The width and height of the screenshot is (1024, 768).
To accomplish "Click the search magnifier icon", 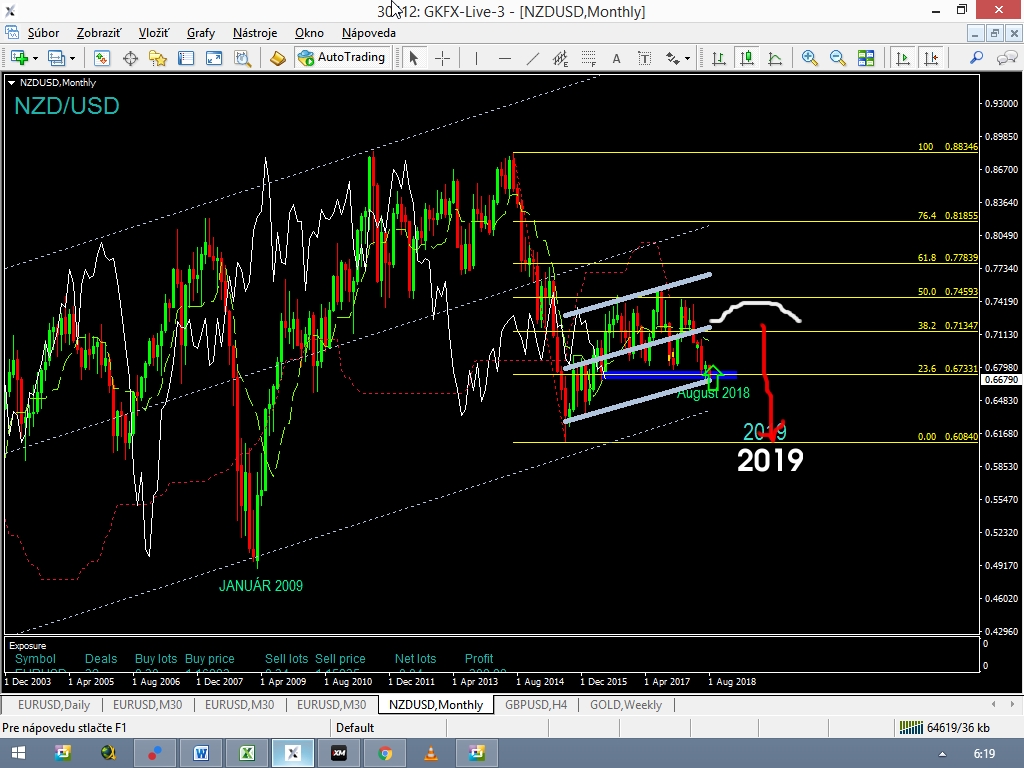I will tap(976, 58).
